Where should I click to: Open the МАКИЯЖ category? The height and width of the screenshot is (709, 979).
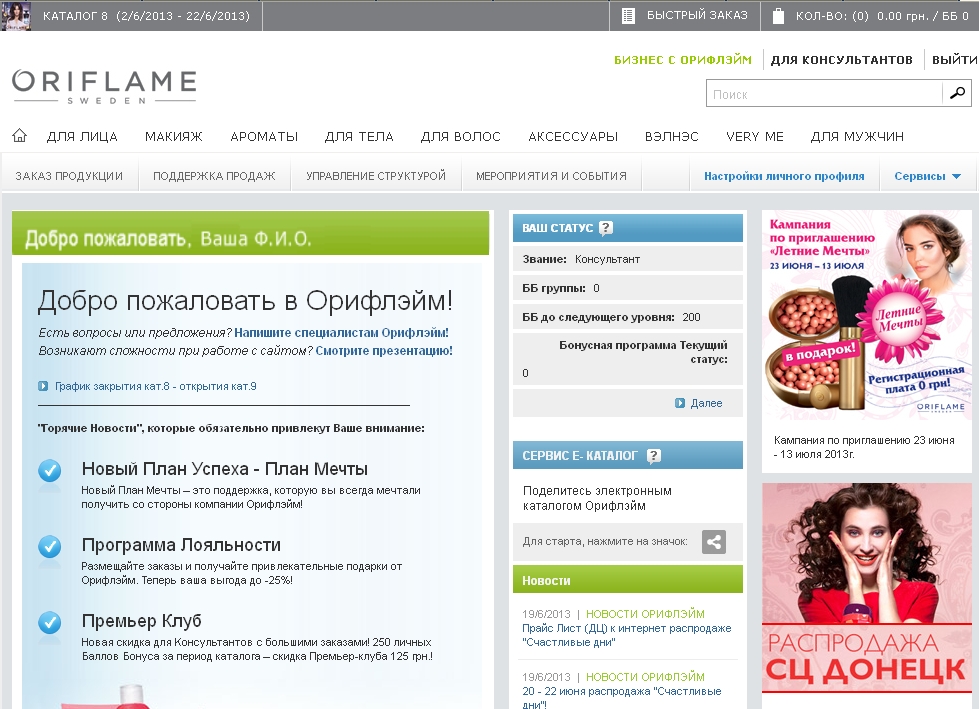pyautogui.click(x=174, y=137)
